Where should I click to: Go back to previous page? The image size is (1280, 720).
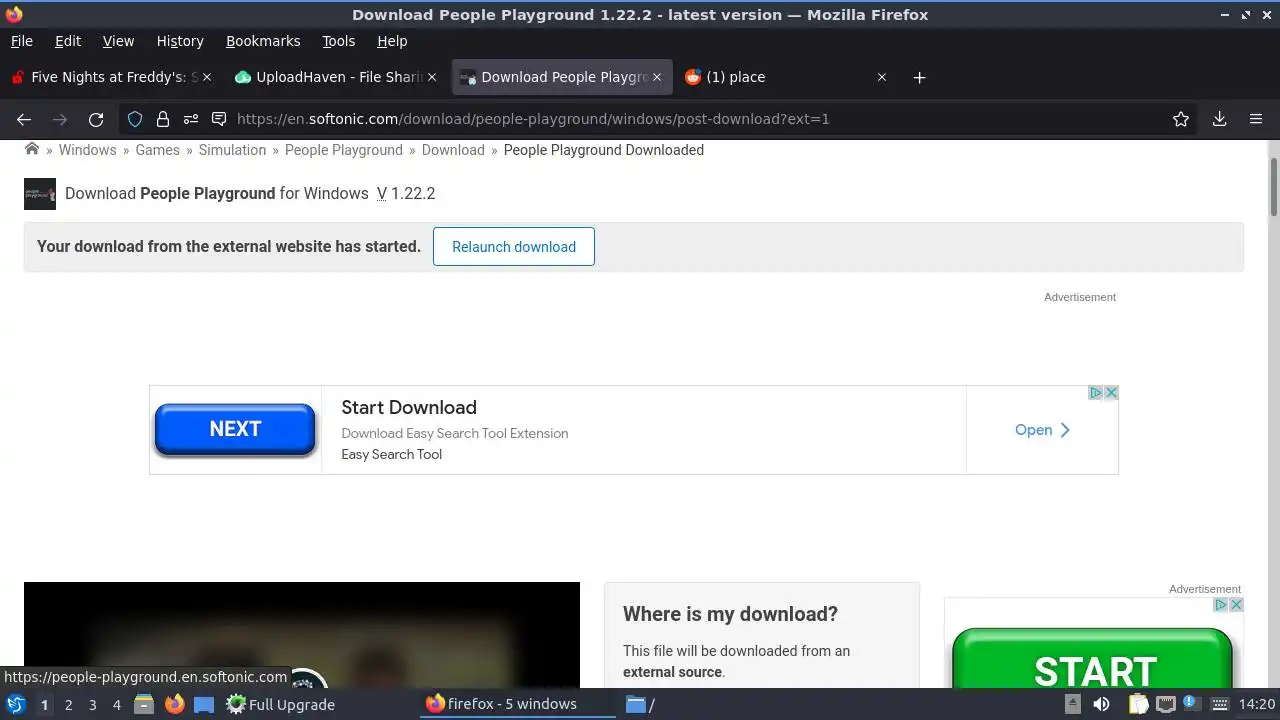[x=24, y=119]
